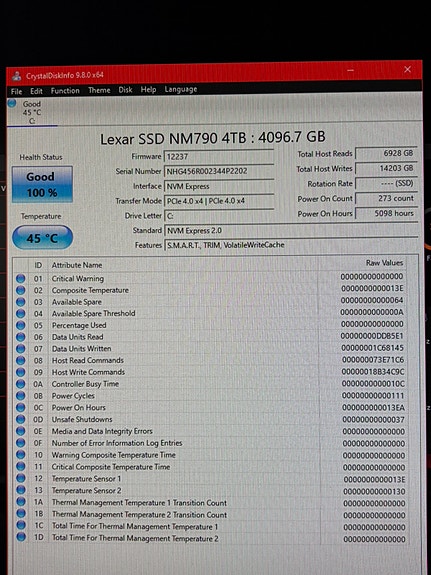The width and height of the screenshot is (431, 575).
Task: Click the Raw Values column header
Action: click(x=384, y=263)
